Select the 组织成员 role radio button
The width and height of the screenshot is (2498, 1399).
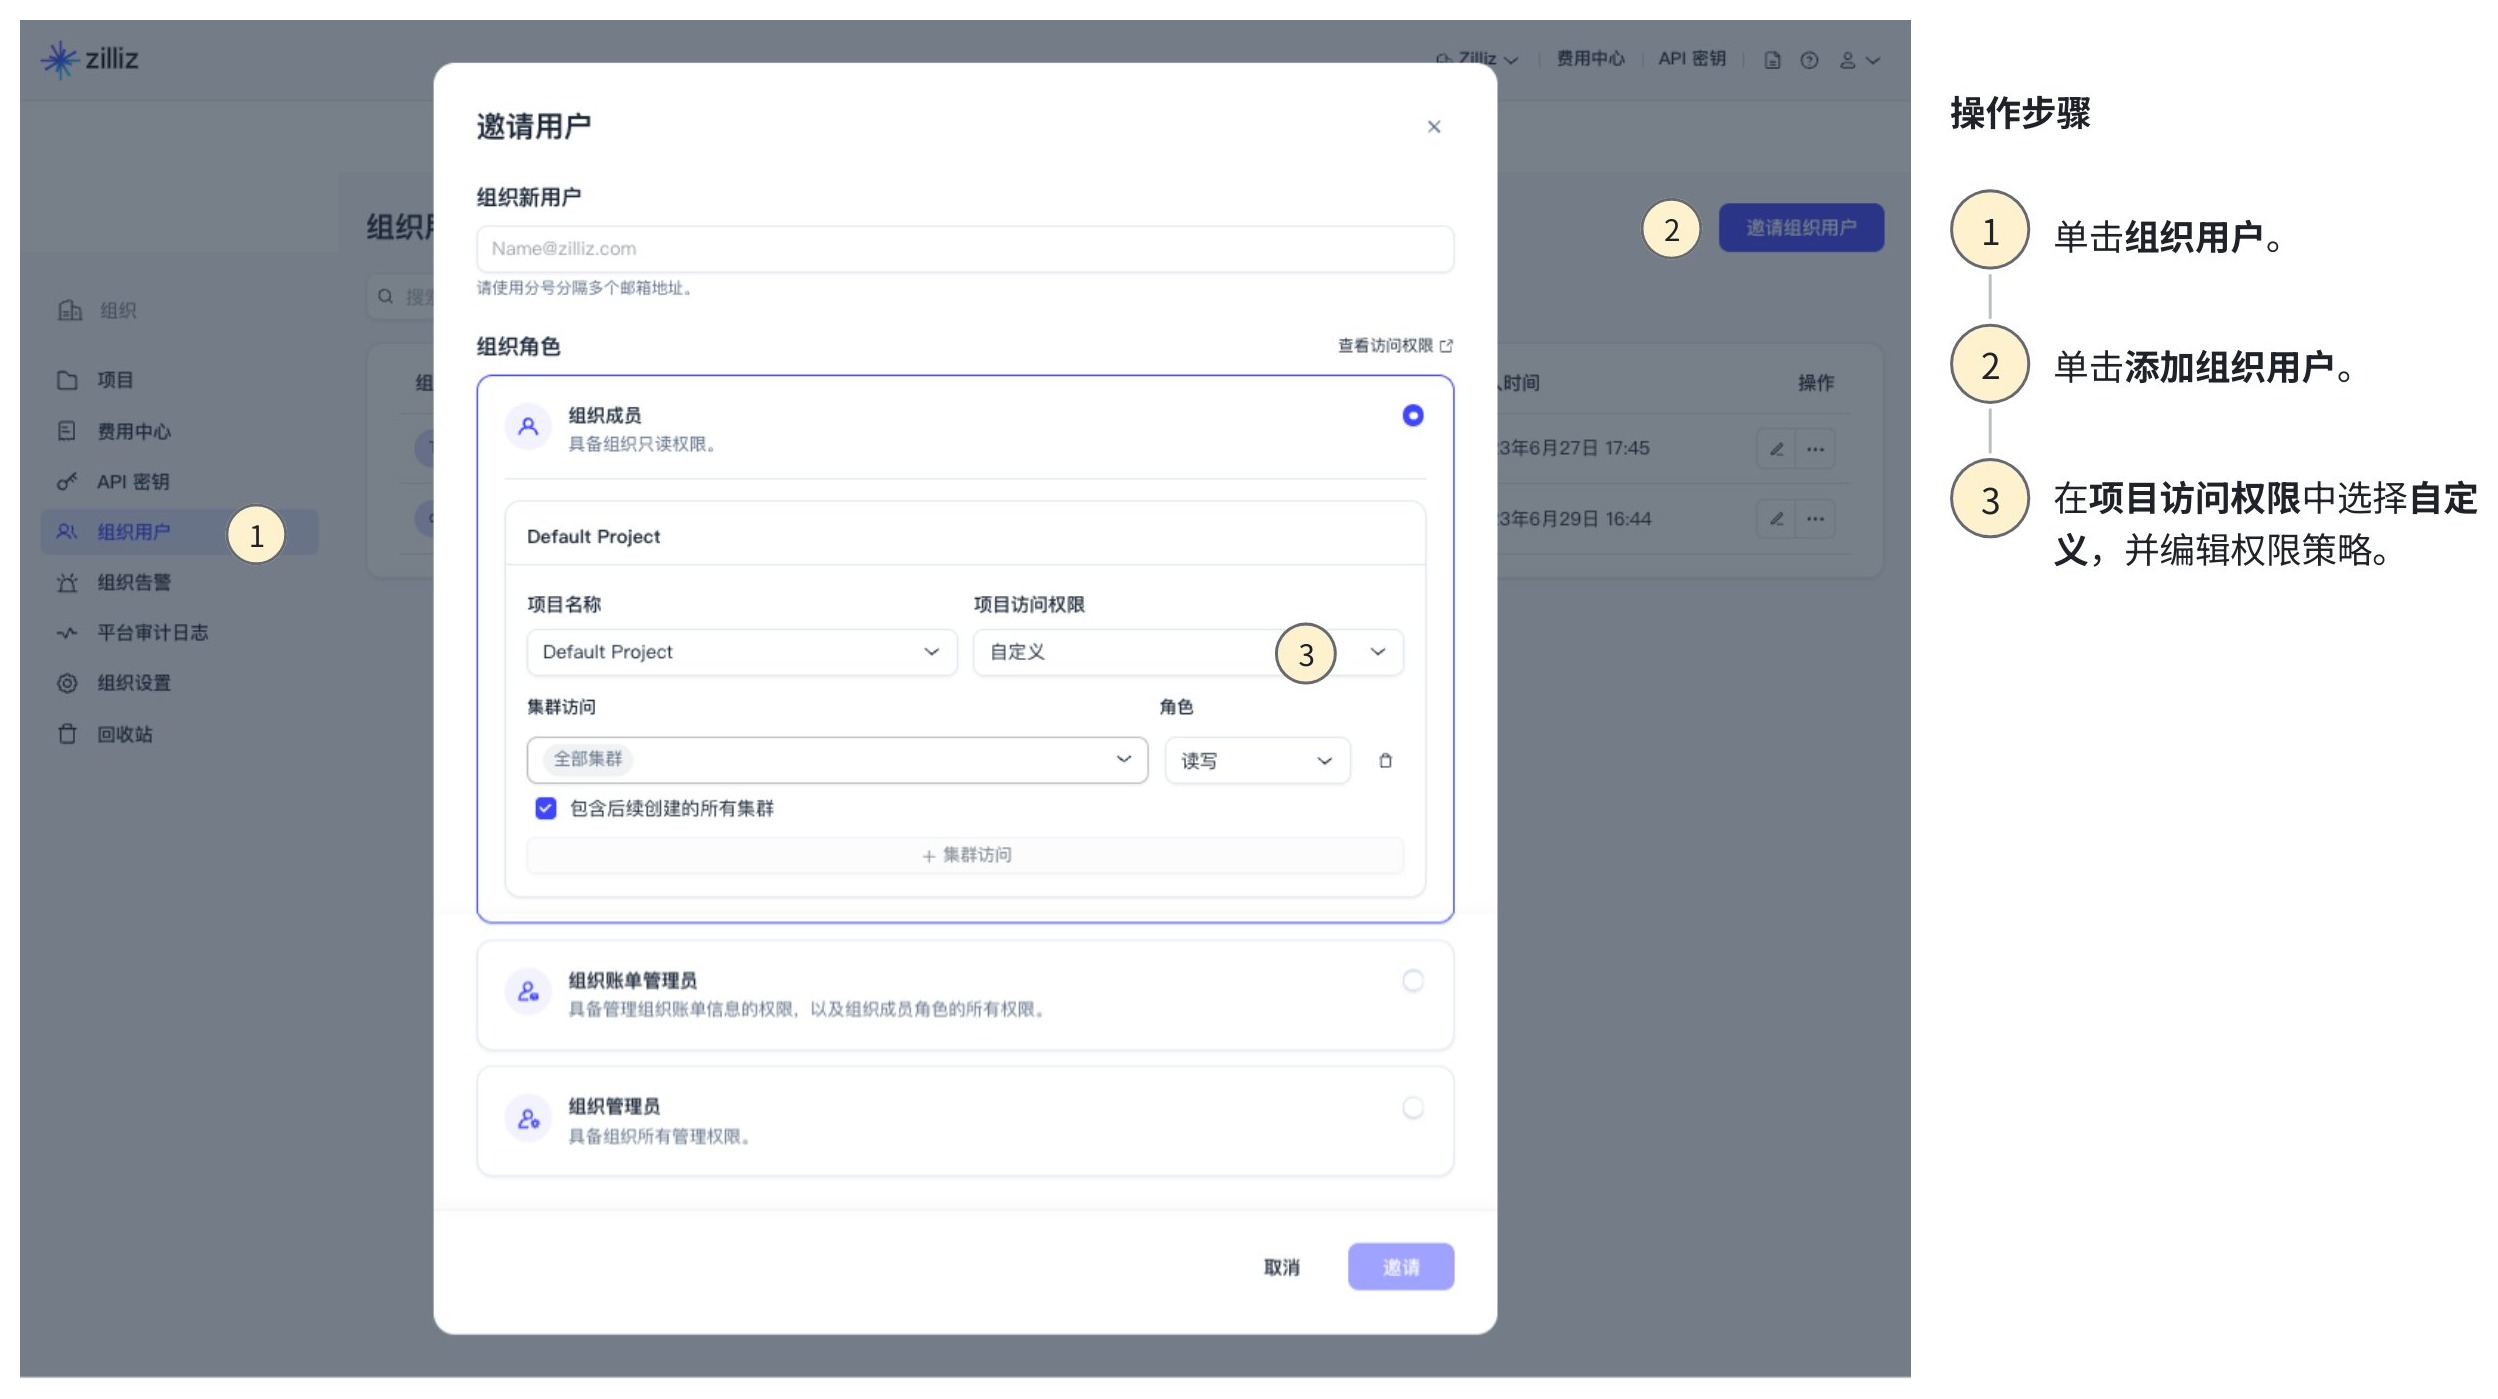[x=1412, y=416]
